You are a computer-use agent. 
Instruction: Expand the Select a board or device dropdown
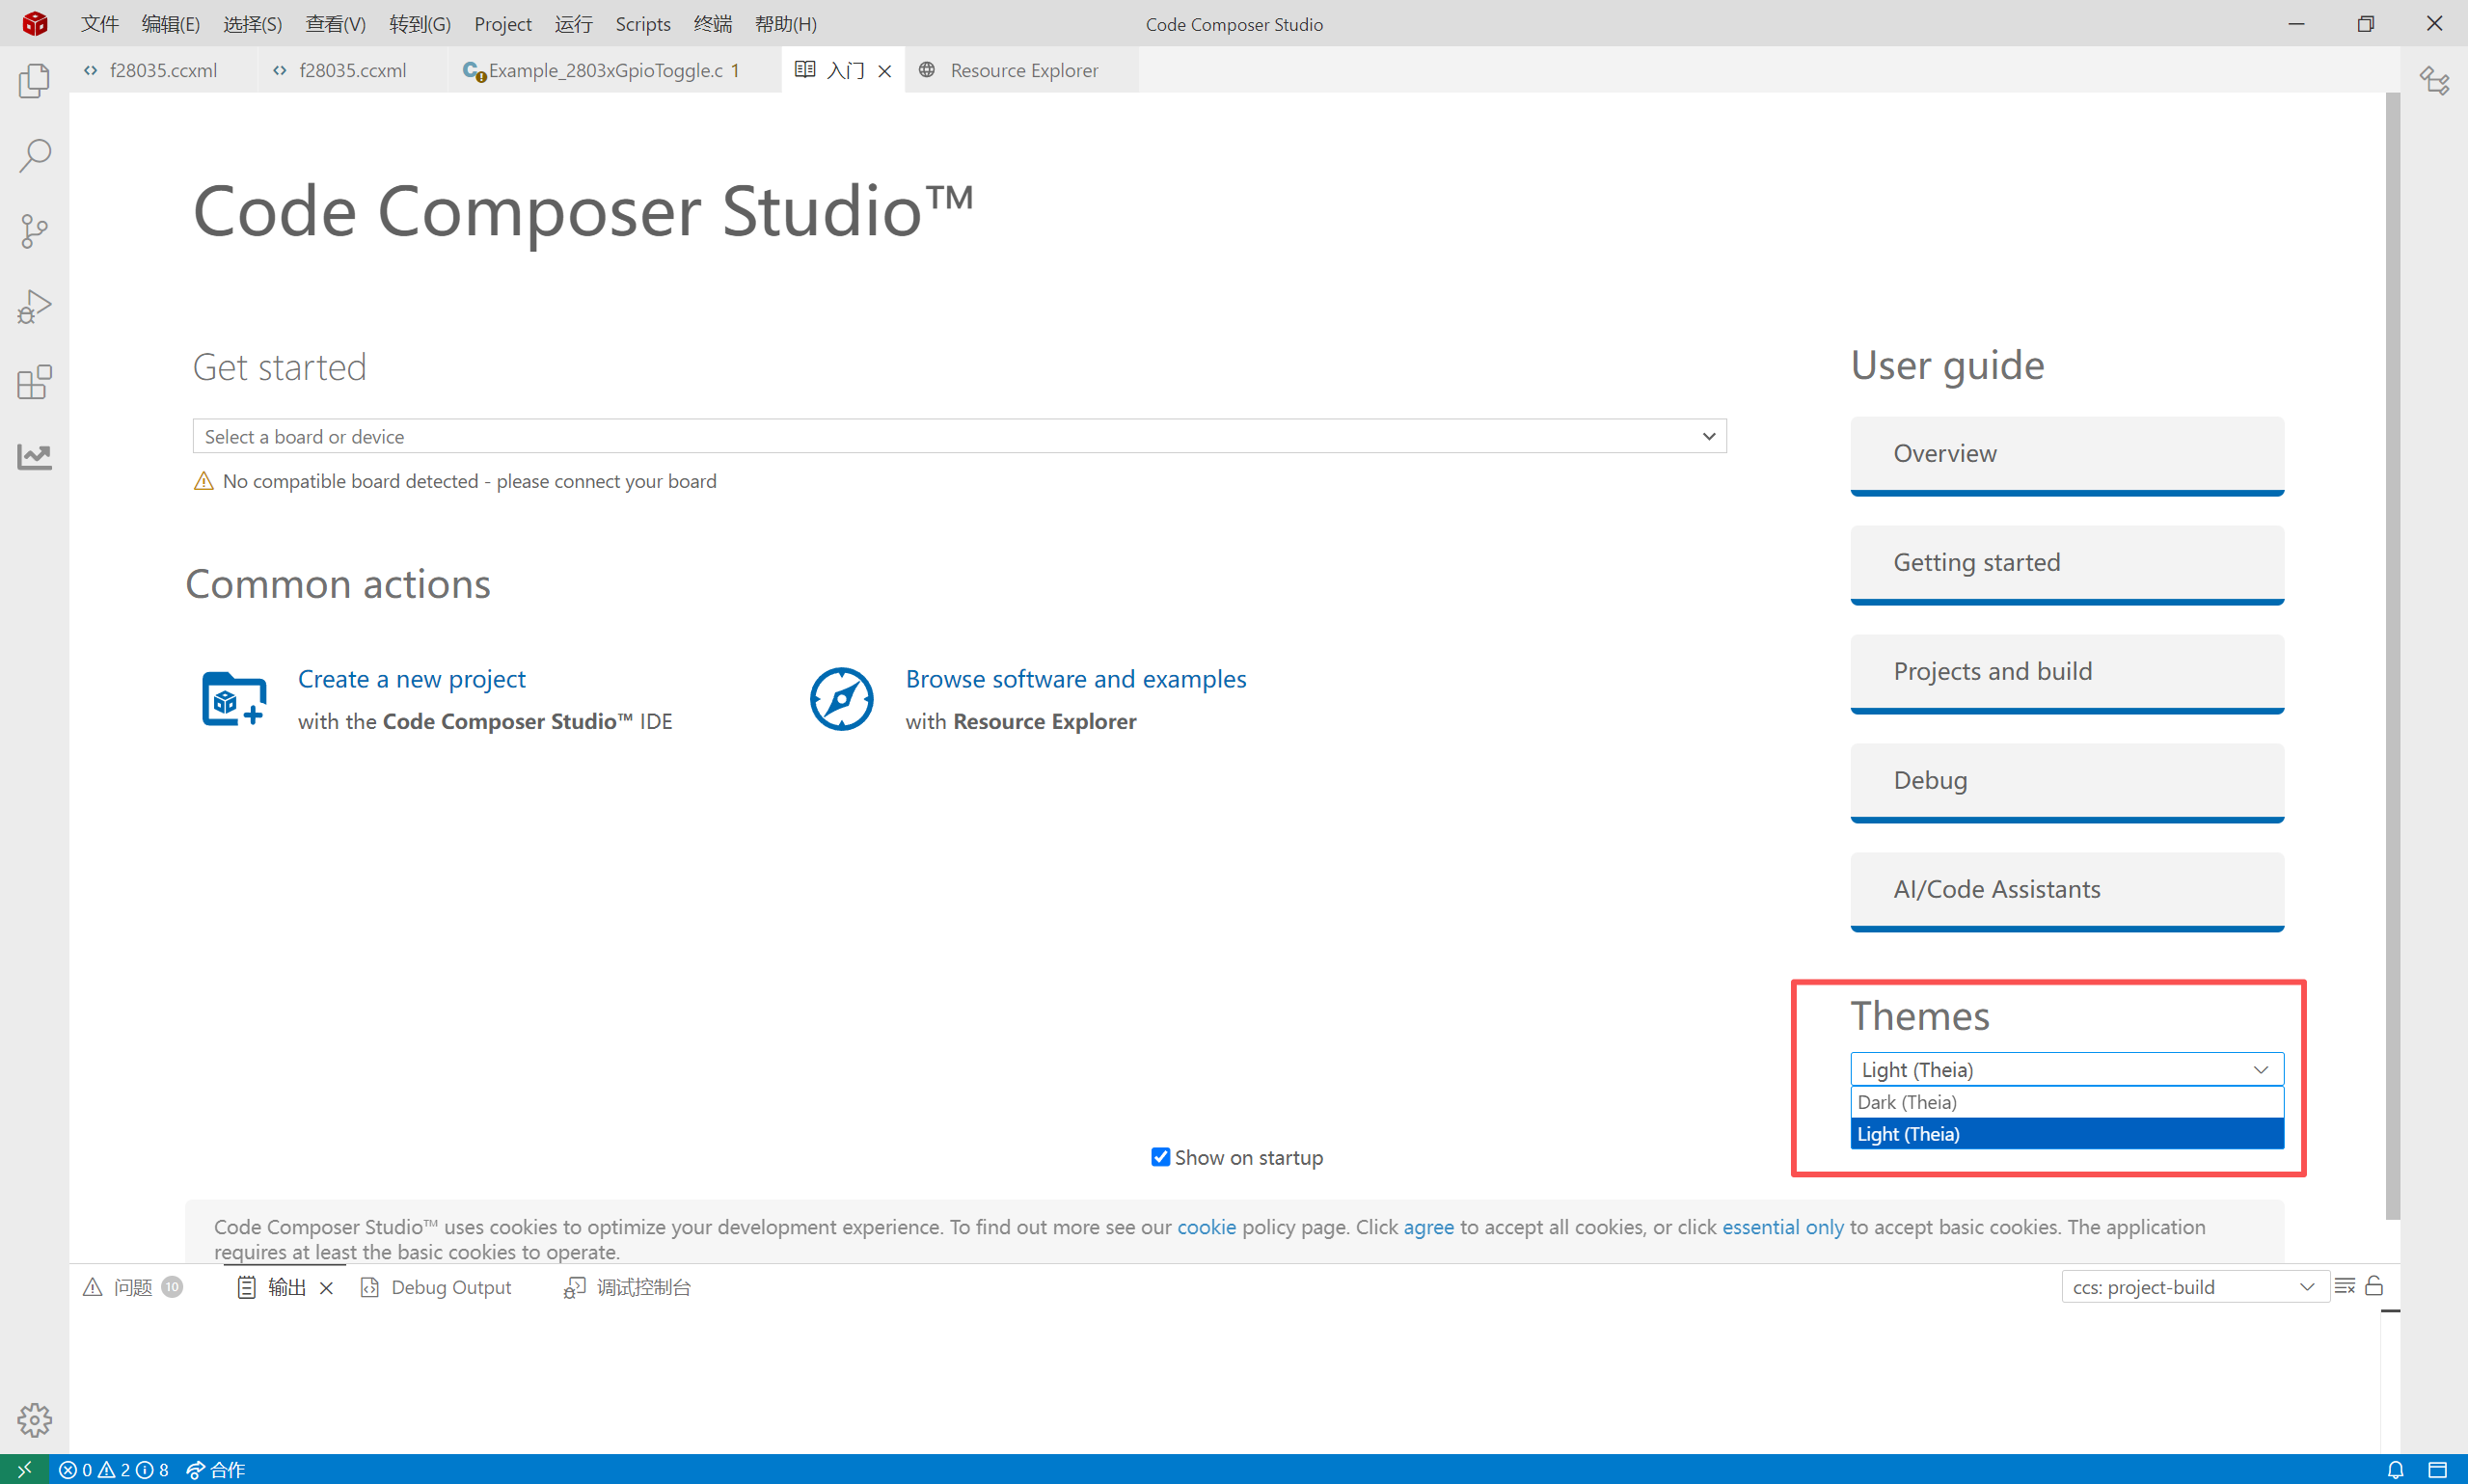[x=959, y=436]
